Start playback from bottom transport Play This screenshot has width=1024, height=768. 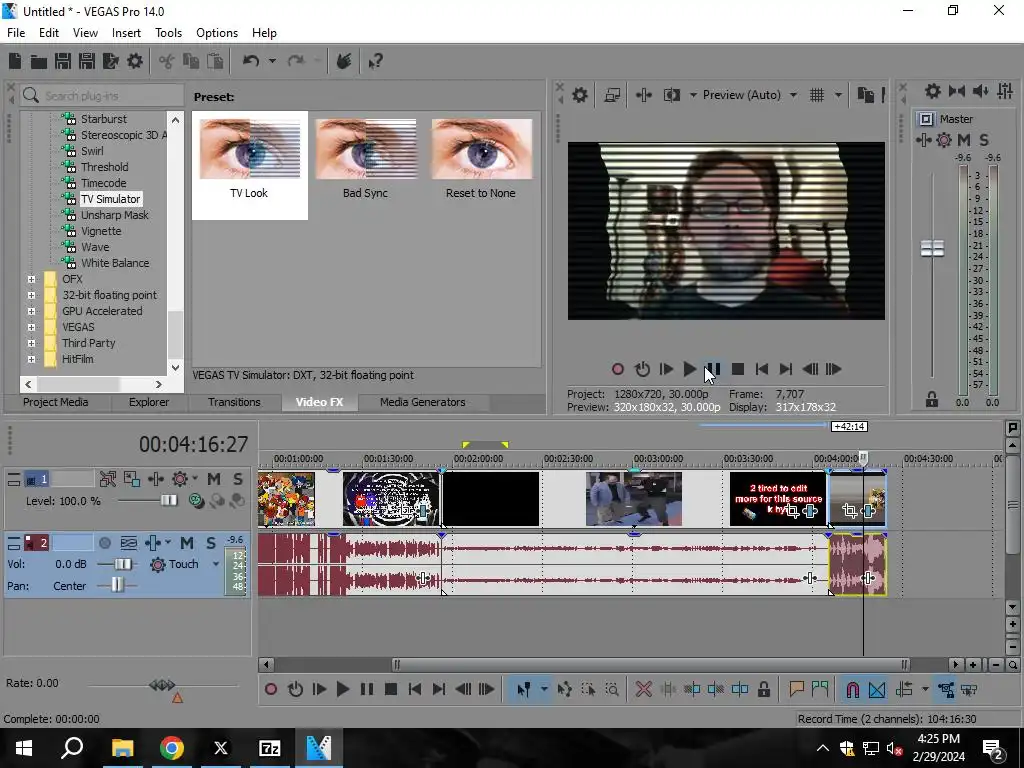(342, 689)
